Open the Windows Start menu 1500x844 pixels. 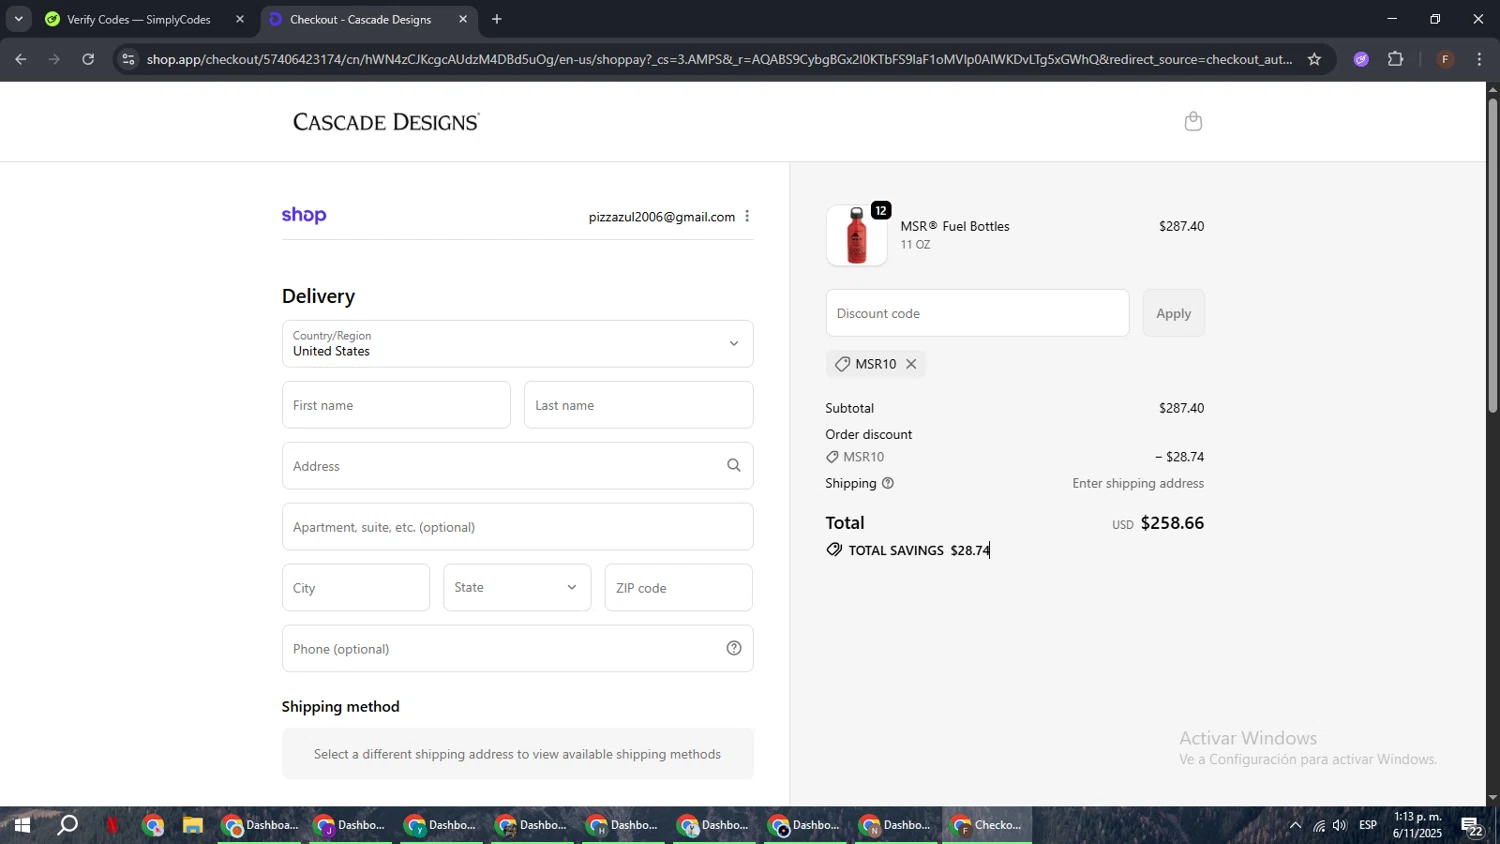[21, 826]
